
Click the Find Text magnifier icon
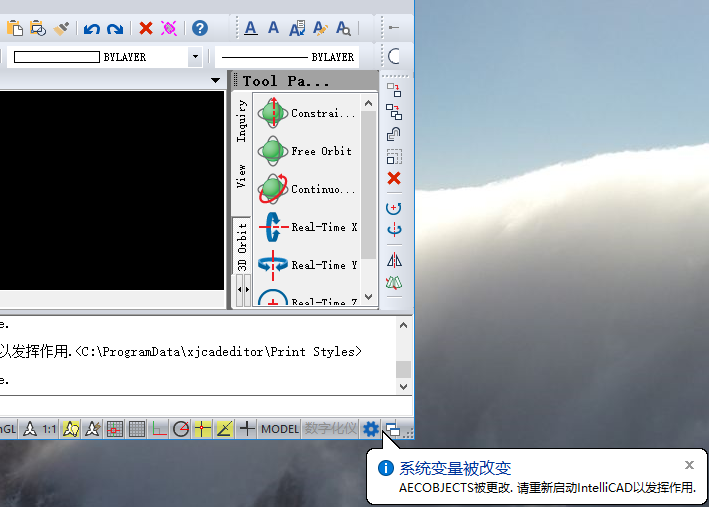pos(343,28)
